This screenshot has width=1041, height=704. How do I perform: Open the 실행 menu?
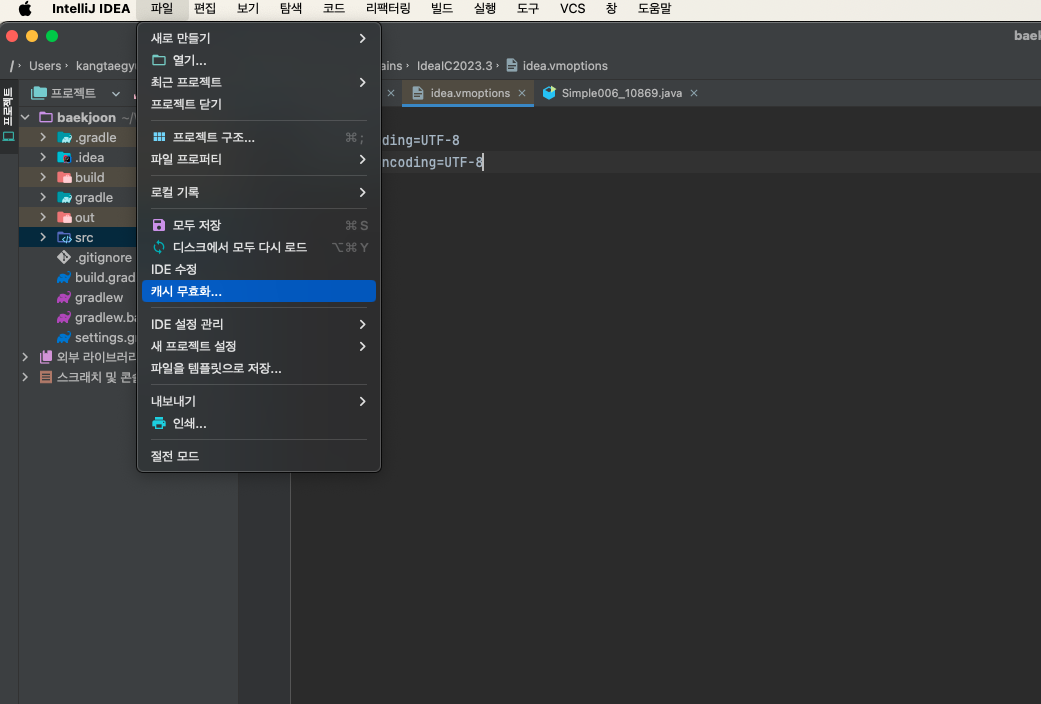tap(485, 9)
